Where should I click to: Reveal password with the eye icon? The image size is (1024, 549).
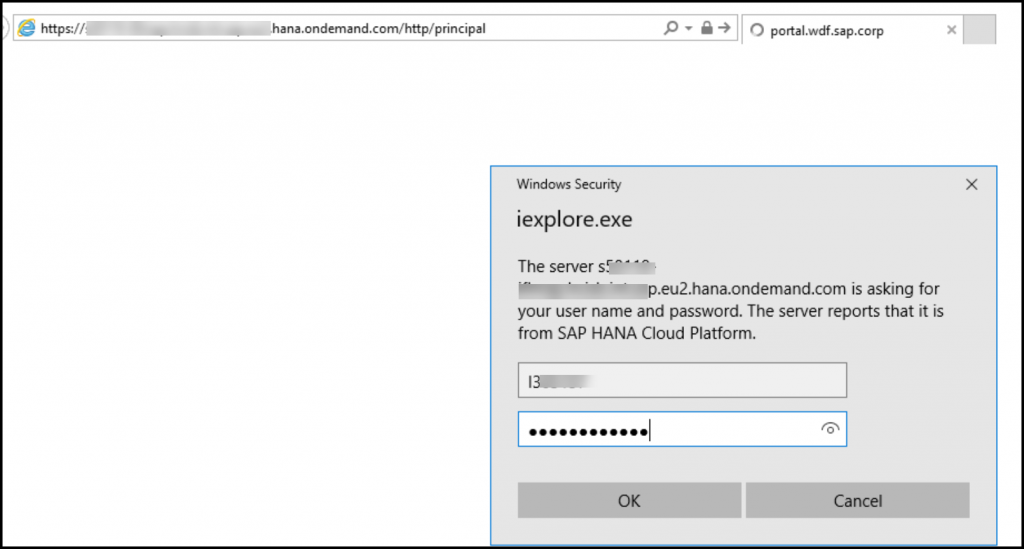coord(829,429)
